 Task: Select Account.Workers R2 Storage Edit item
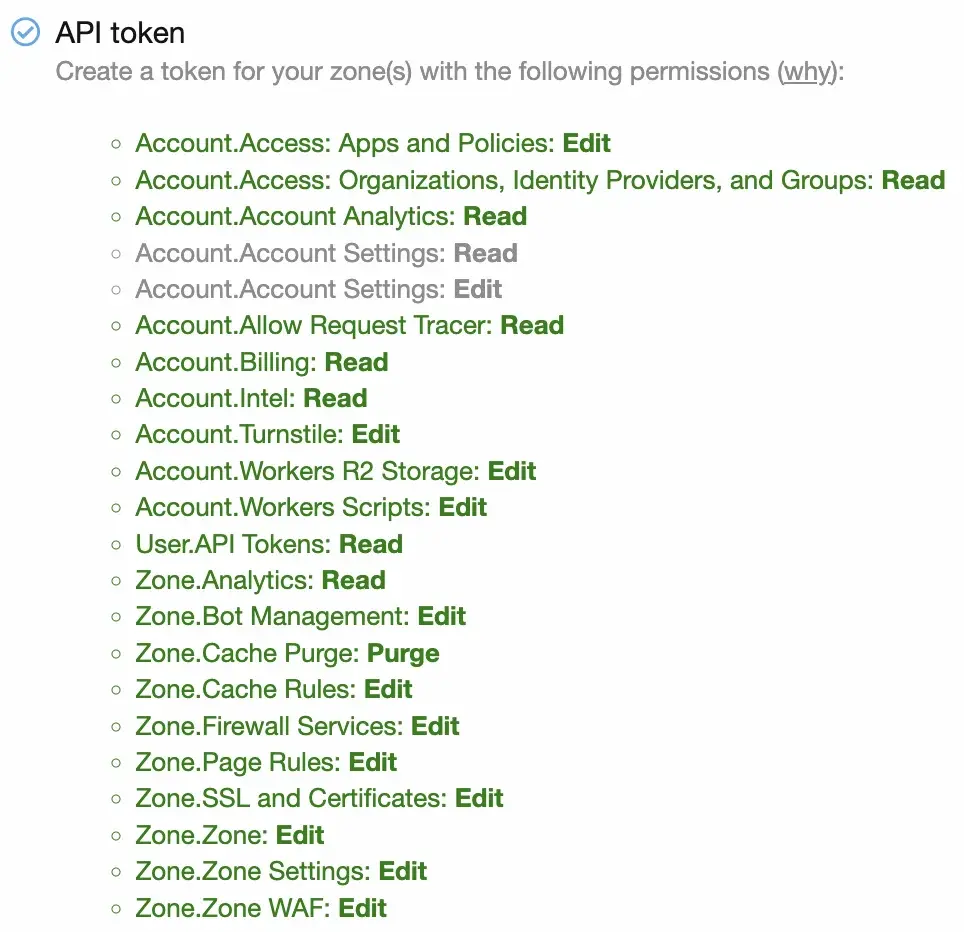click(x=335, y=471)
